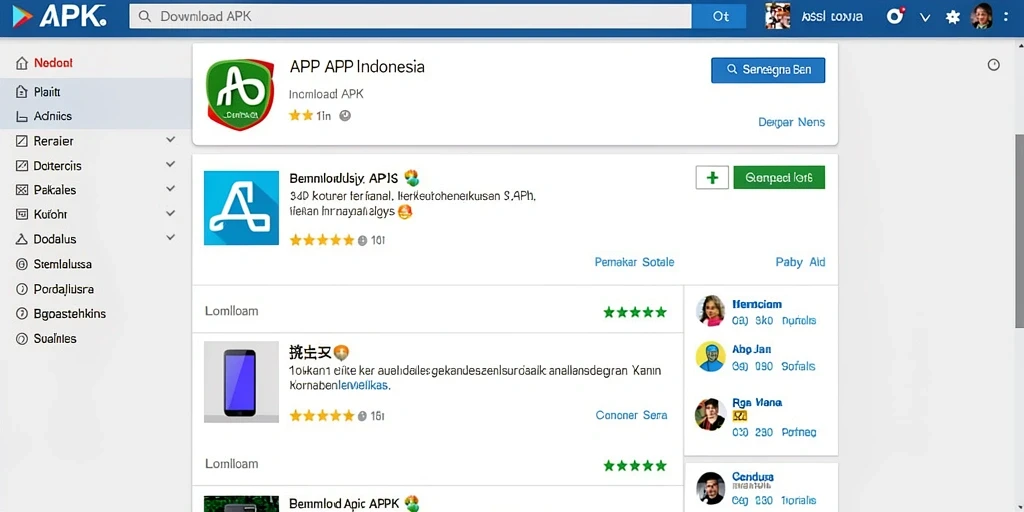
Task: Click the blue A app icon
Action: (241, 208)
